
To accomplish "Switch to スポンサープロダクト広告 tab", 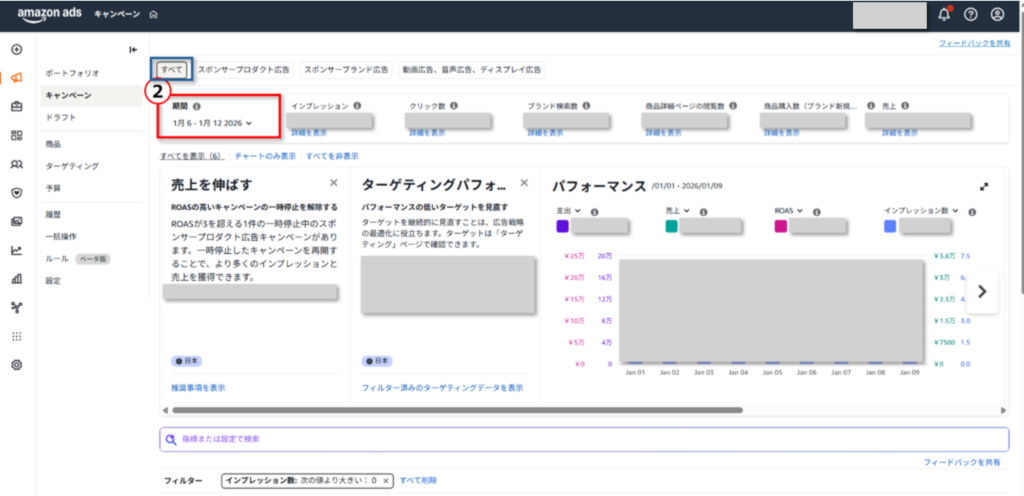I will pos(243,70).
